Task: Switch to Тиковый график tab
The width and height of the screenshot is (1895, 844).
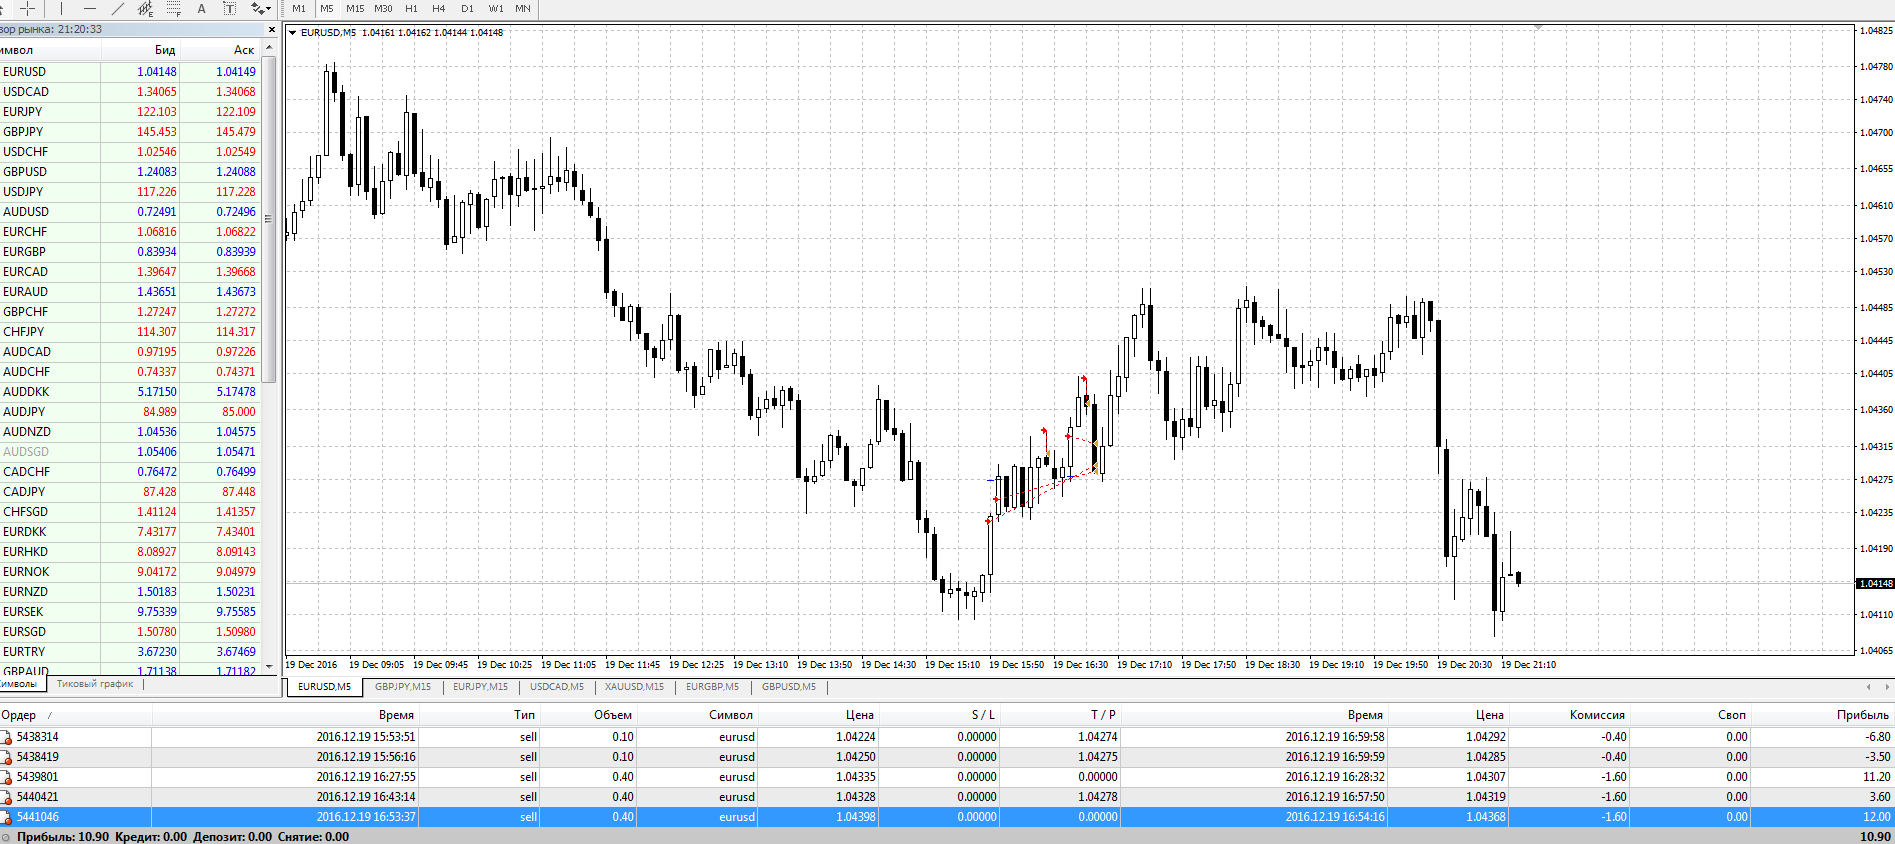Action: pos(95,684)
